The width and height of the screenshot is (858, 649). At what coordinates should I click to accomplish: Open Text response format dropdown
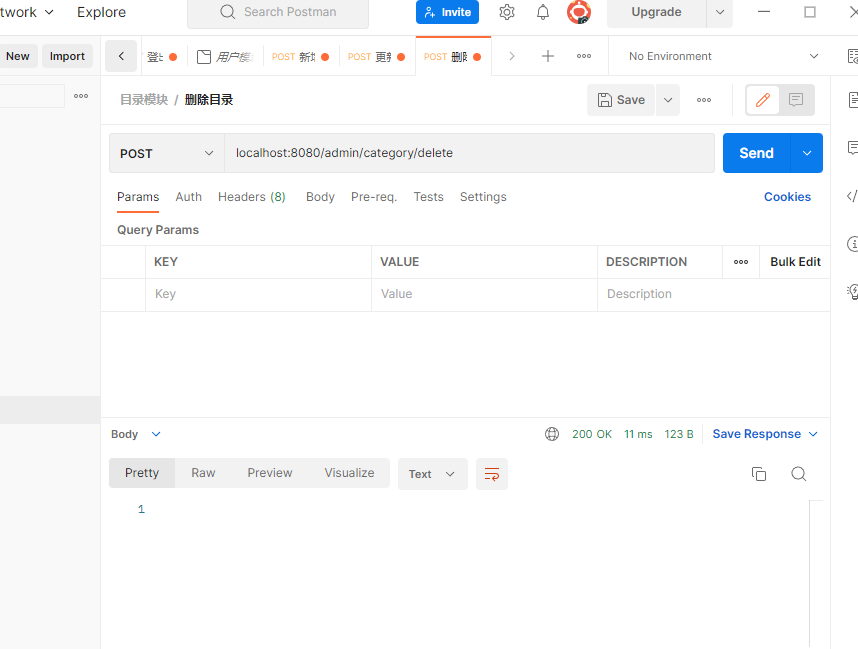[433, 474]
